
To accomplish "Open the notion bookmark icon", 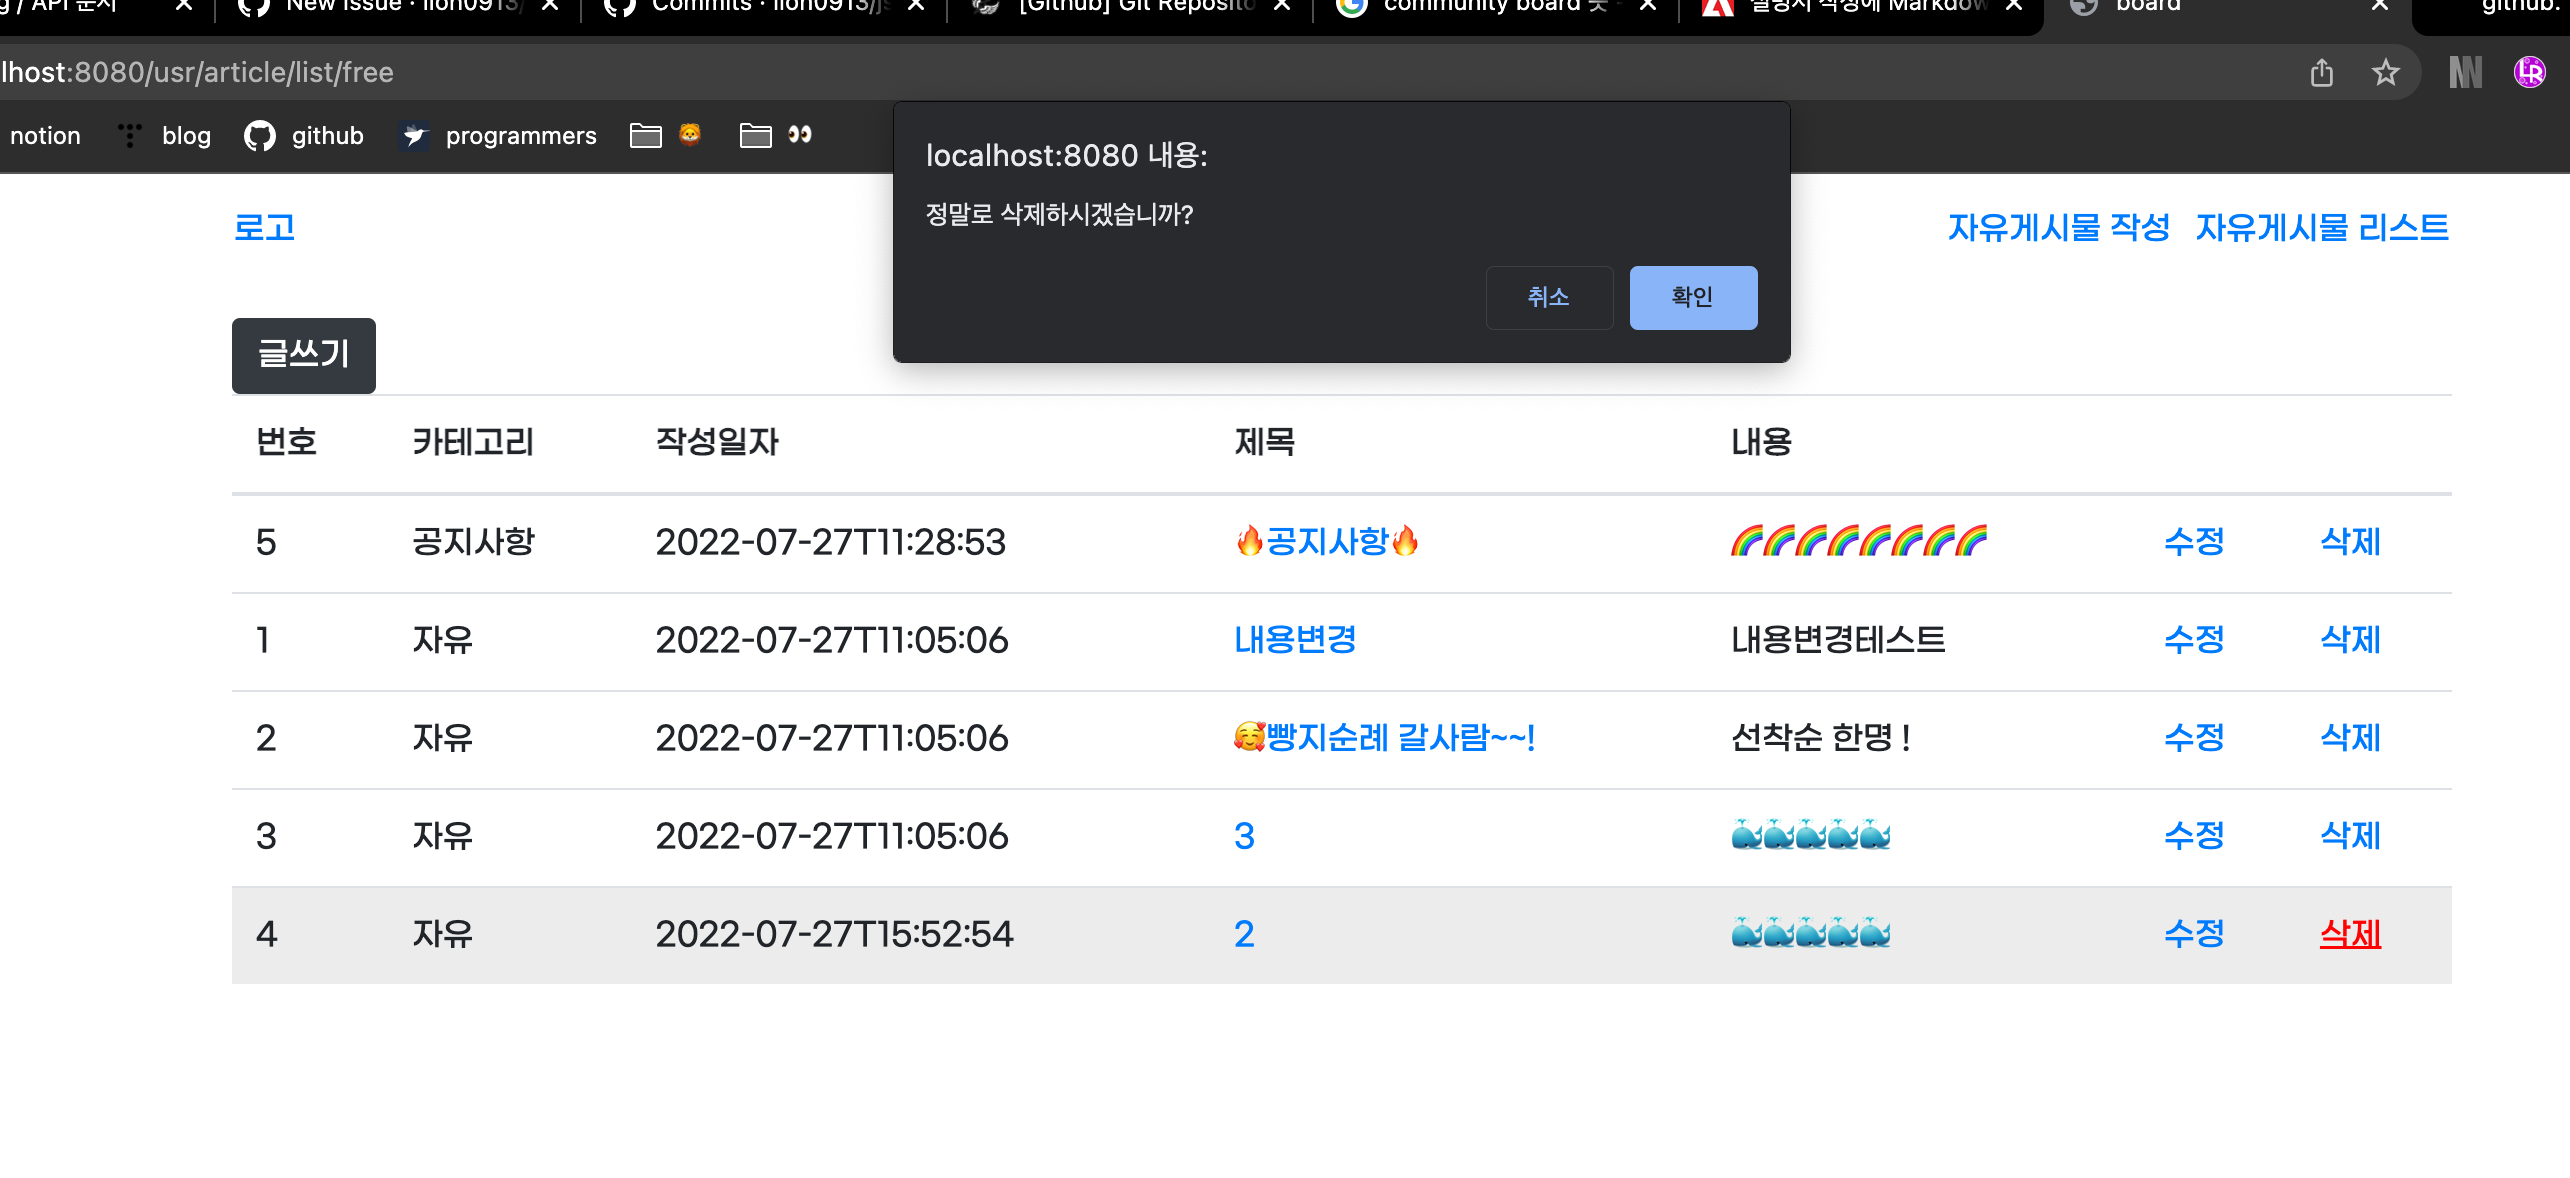I will tap(46, 135).
